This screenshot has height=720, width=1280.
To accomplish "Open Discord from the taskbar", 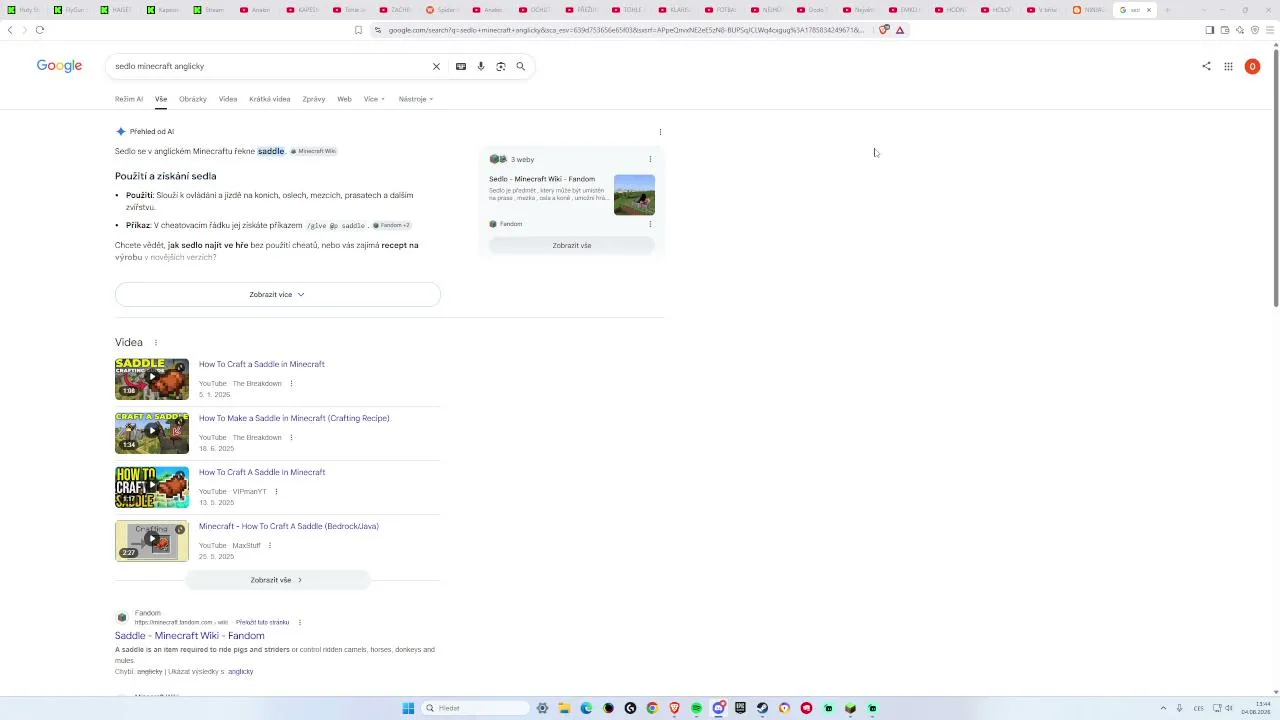I will pyautogui.click(x=718, y=708).
